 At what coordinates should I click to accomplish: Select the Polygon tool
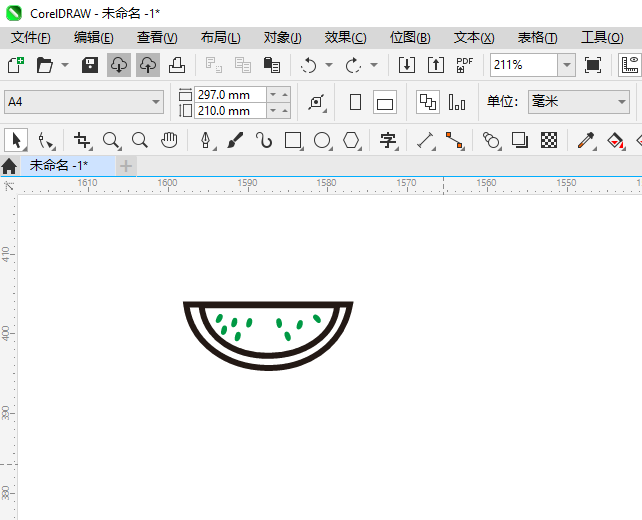click(x=351, y=140)
